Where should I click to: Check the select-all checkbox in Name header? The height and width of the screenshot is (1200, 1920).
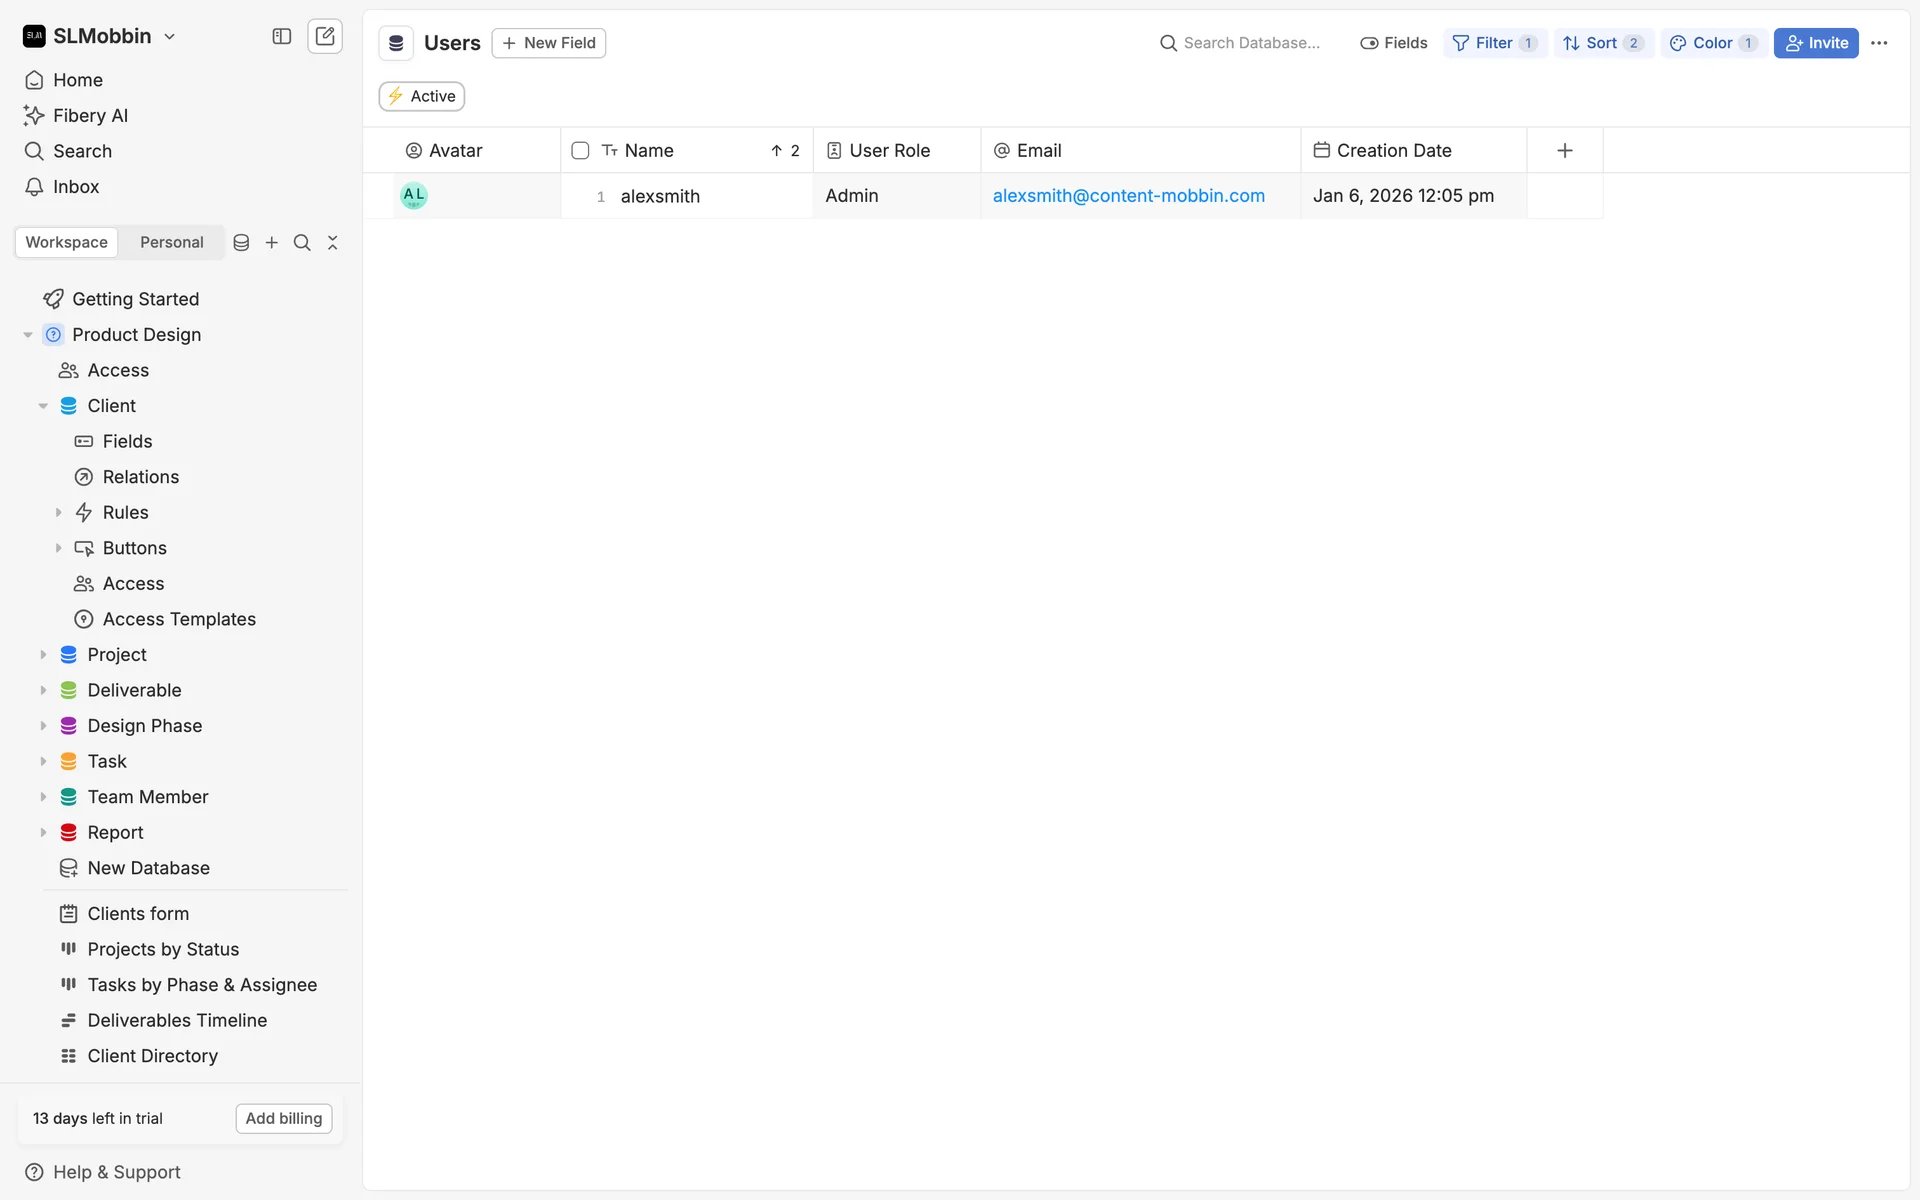[580, 151]
